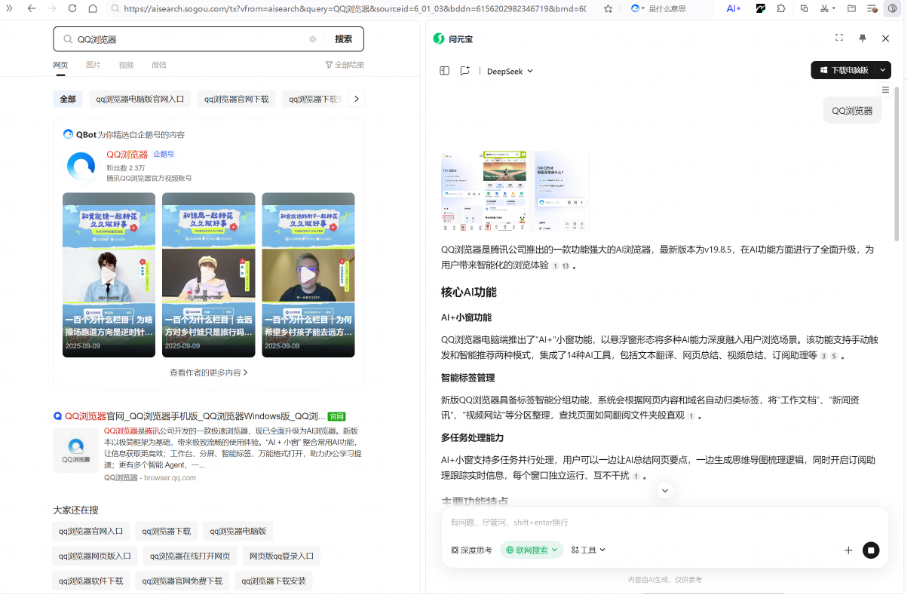Click the chat input field in 问元宝
Viewport: 907px width, 594px height.
coord(640,523)
